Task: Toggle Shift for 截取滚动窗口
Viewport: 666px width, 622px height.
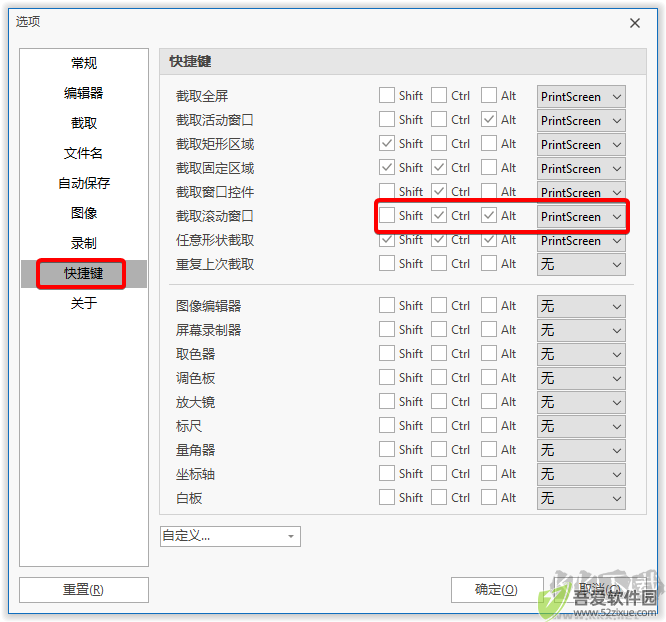Action: pyautogui.click(x=387, y=215)
